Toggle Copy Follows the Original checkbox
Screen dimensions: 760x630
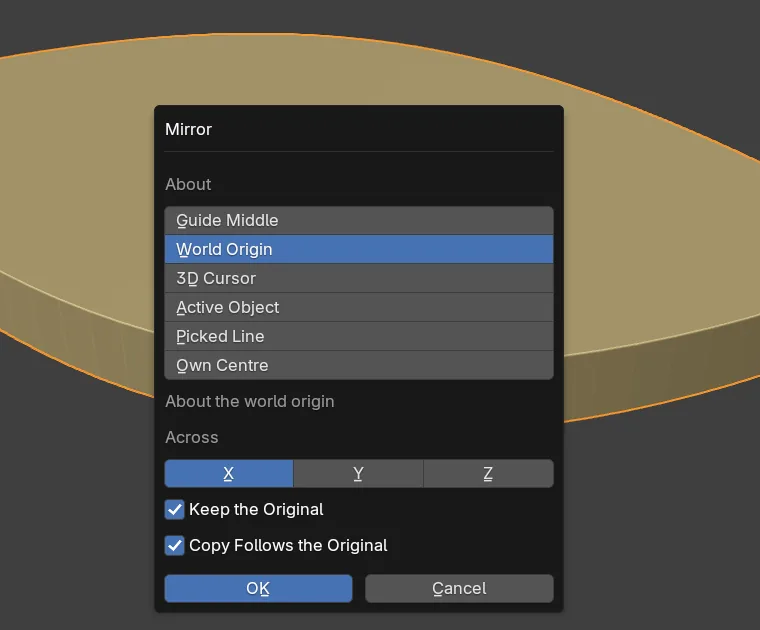174,546
